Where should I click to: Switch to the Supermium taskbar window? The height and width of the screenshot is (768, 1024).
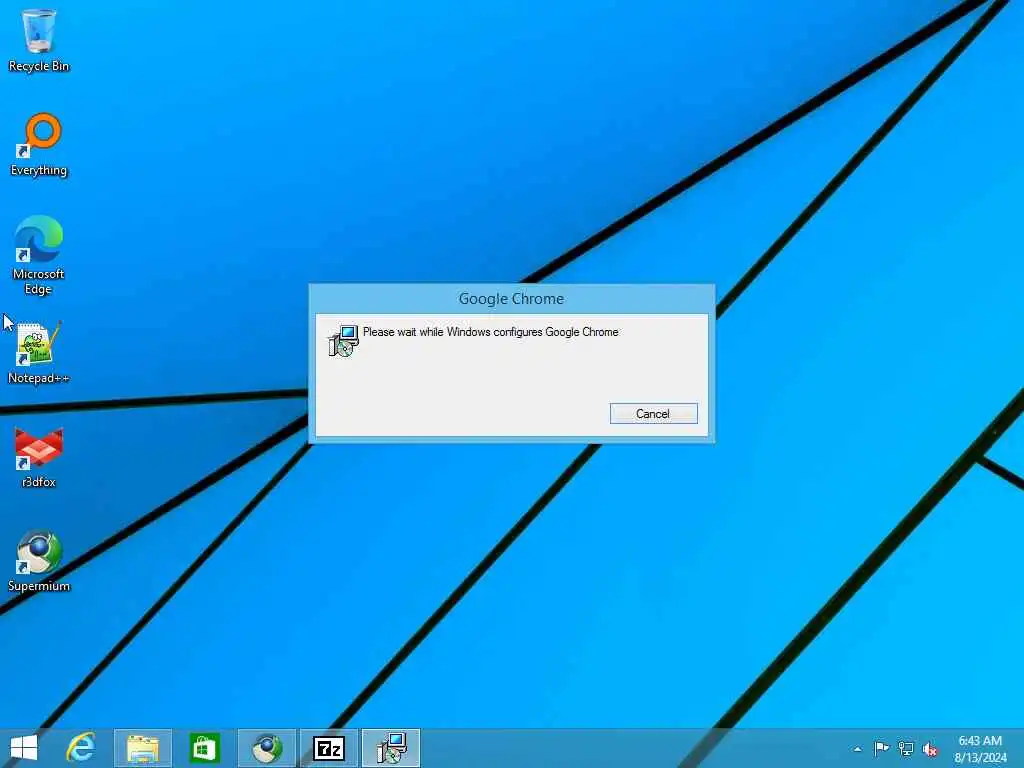(x=267, y=748)
